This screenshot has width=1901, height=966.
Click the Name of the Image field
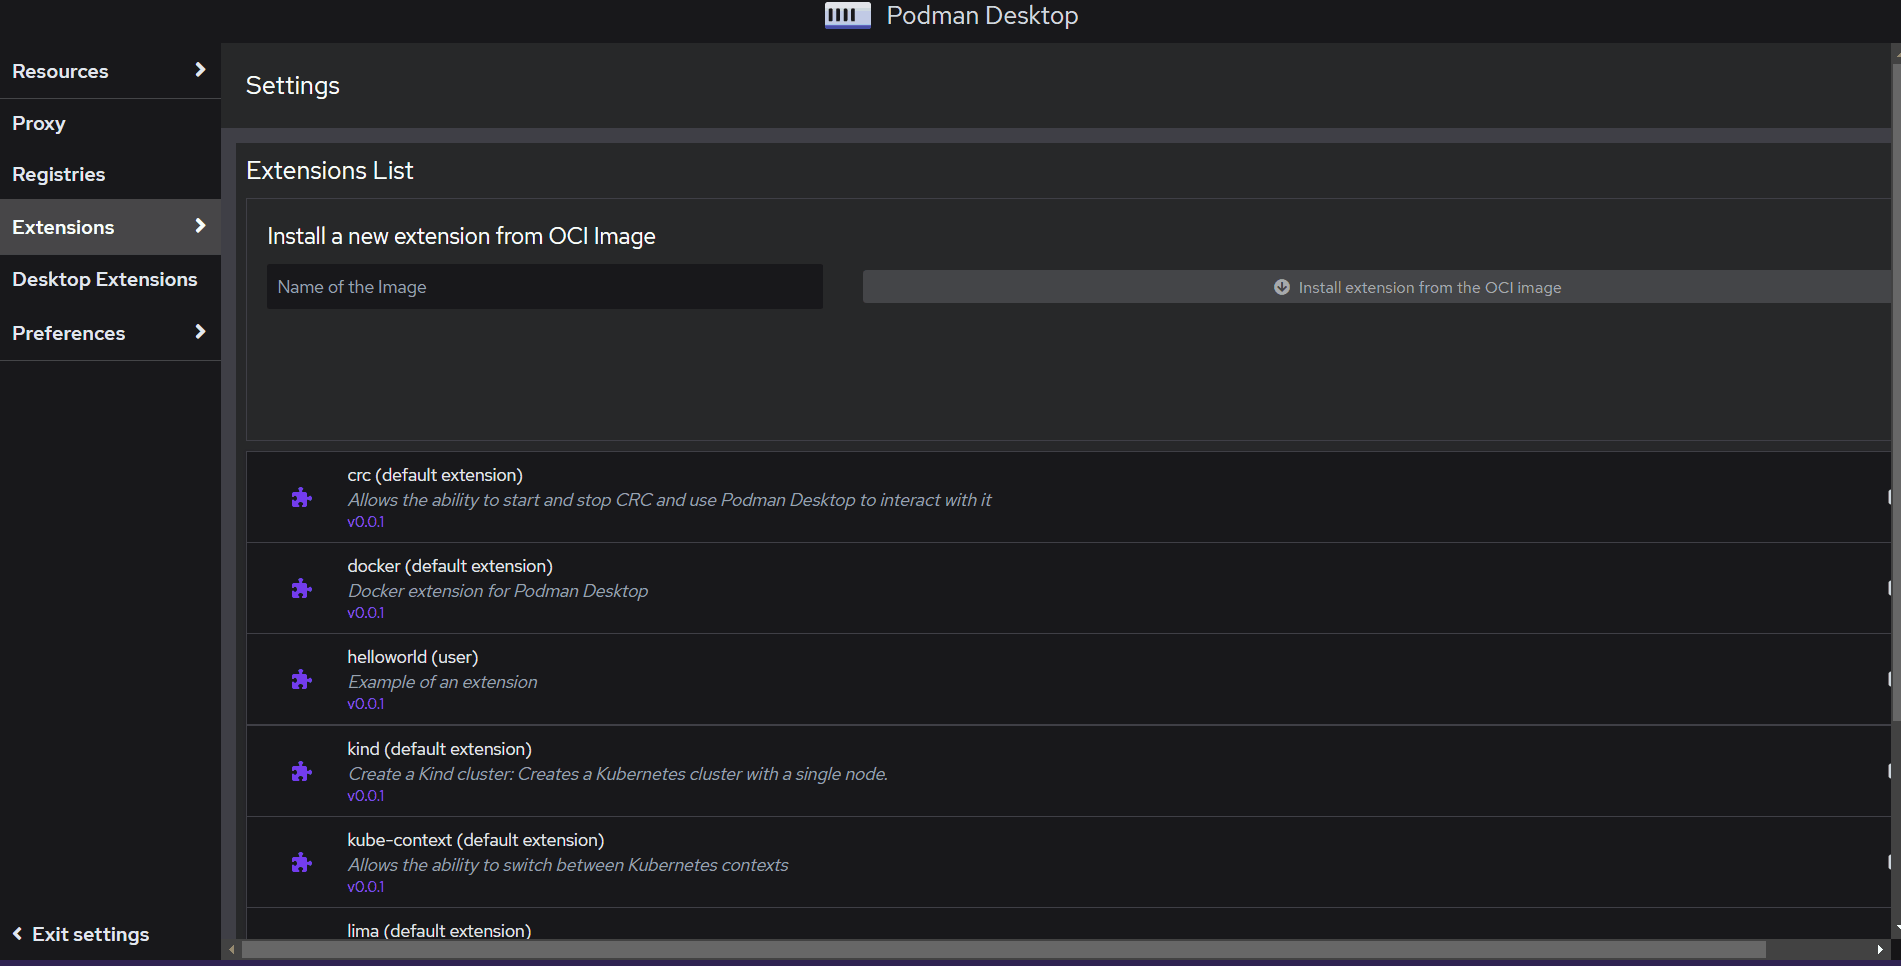pos(544,287)
